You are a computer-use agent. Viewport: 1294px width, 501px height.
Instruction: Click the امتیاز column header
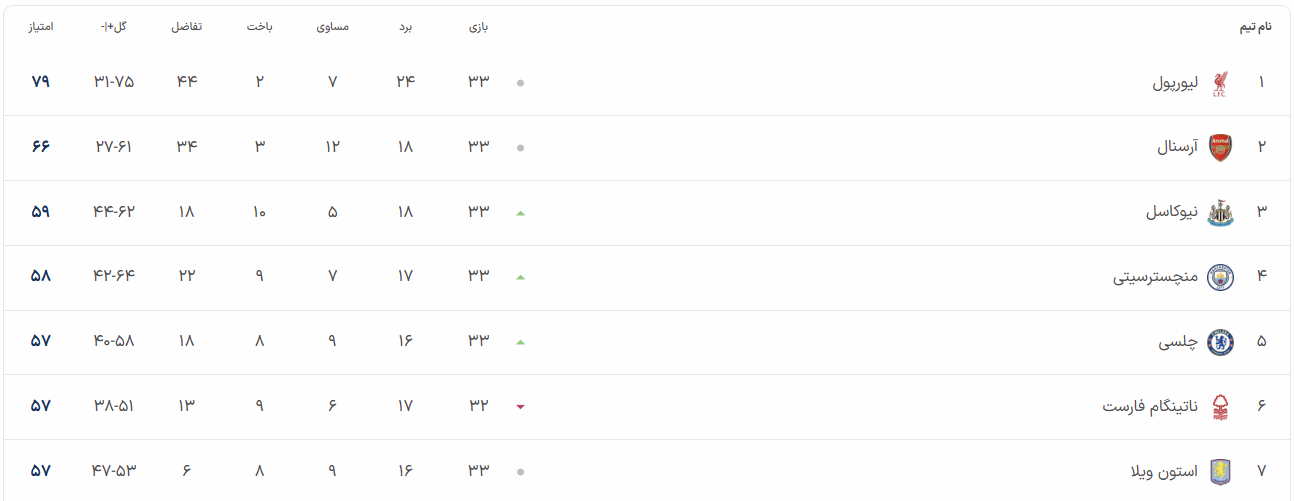(x=41, y=27)
